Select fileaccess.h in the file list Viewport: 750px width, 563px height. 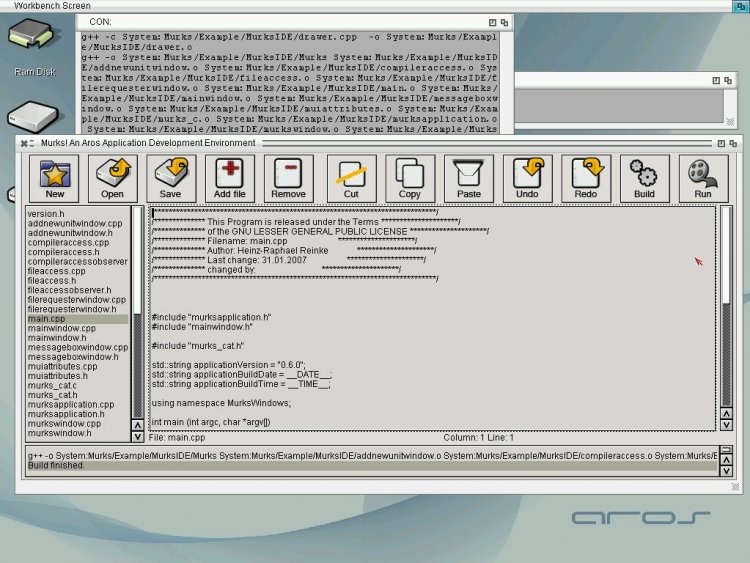tap(77, 281)
